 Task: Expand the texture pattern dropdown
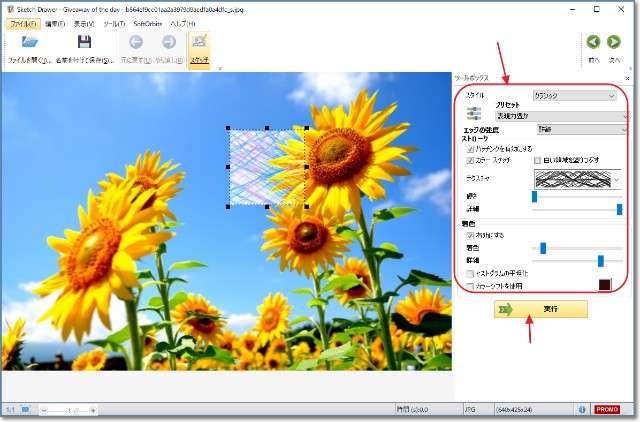pos(615,178)
